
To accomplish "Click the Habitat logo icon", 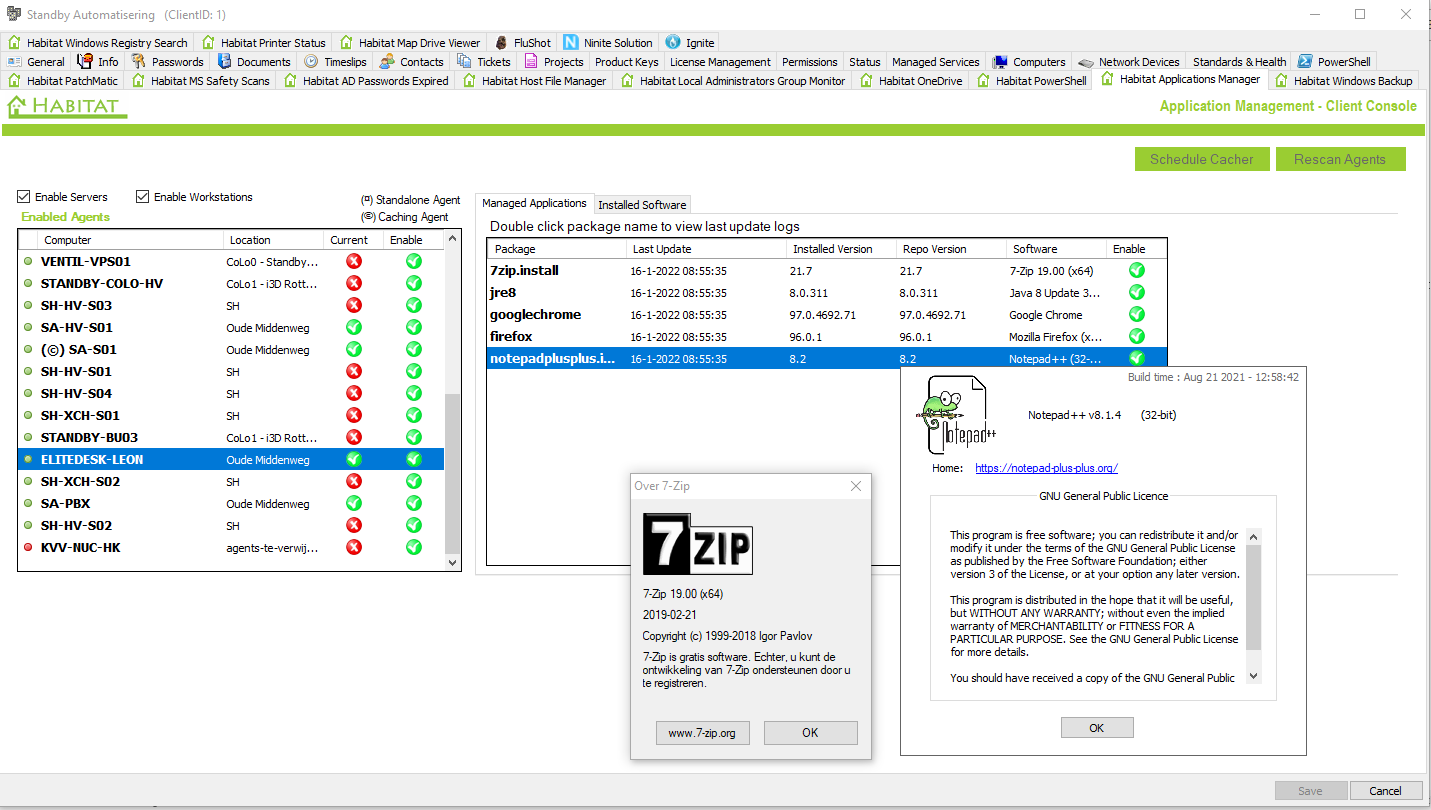I will click(17, 106).
